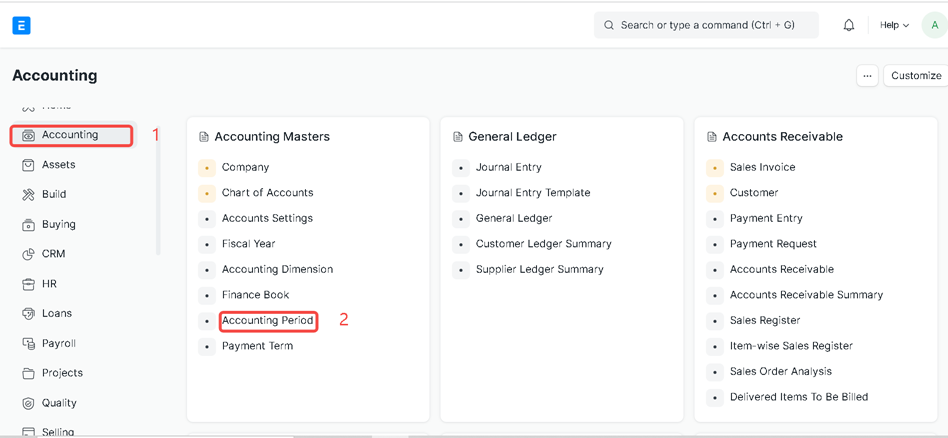Open the Payroll module in sidebar
Image resolution: width=948 pixels, height=438 pixels.
coord(58,343)
